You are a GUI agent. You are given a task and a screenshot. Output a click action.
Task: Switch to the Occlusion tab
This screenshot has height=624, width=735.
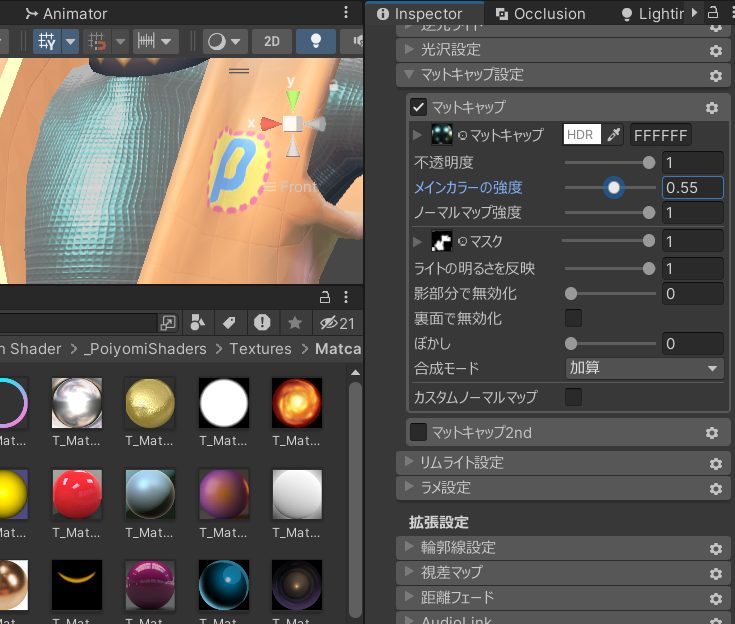coord(540,14)
